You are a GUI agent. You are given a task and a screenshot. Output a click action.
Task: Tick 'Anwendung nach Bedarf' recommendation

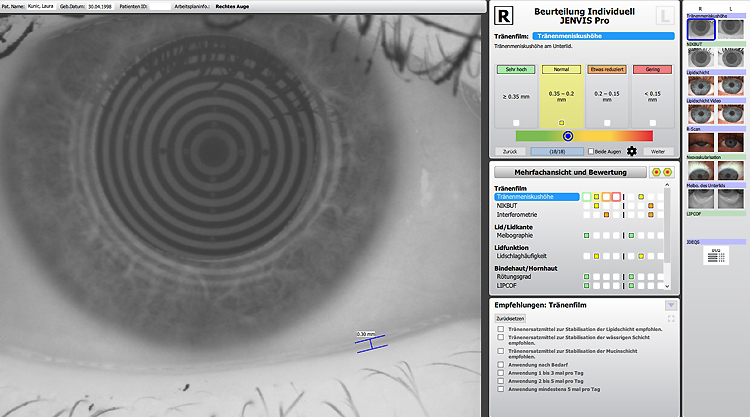pyautogui.click(x=501, y=365)
